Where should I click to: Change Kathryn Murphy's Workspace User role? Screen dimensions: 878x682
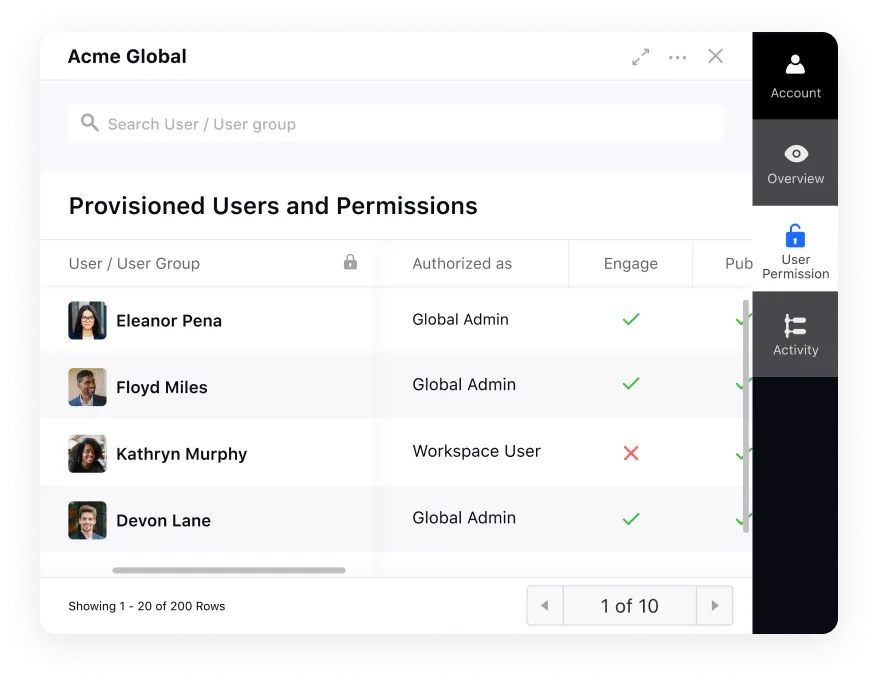[476, 451]
